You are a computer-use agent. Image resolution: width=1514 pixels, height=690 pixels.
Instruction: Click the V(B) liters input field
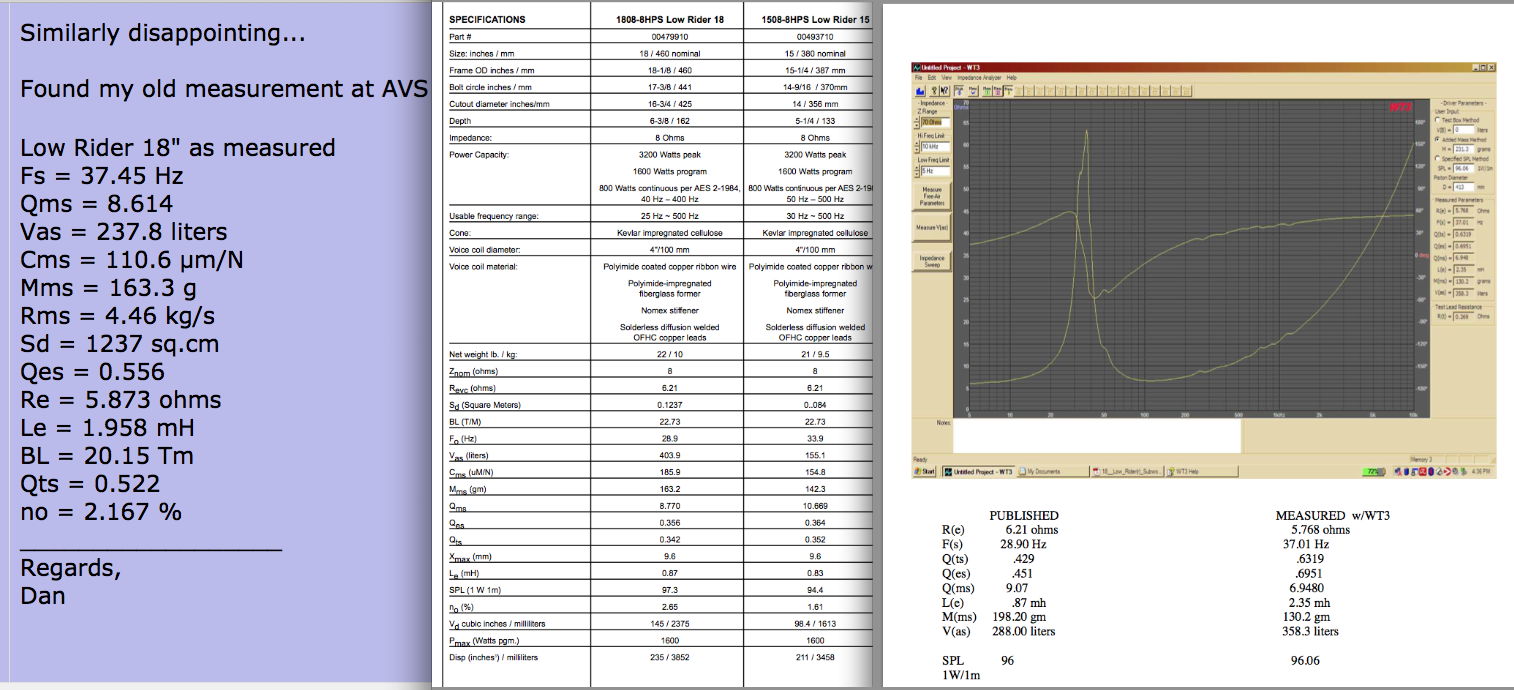[x=1463, y=130]
